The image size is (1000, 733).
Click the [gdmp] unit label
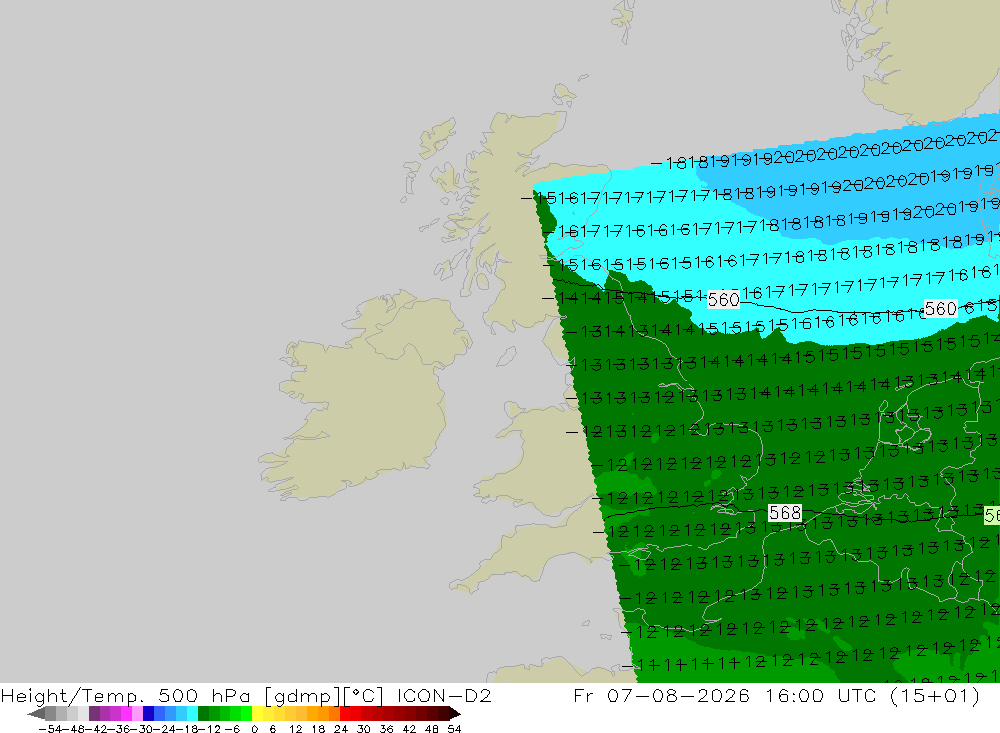tap(302, 695)
